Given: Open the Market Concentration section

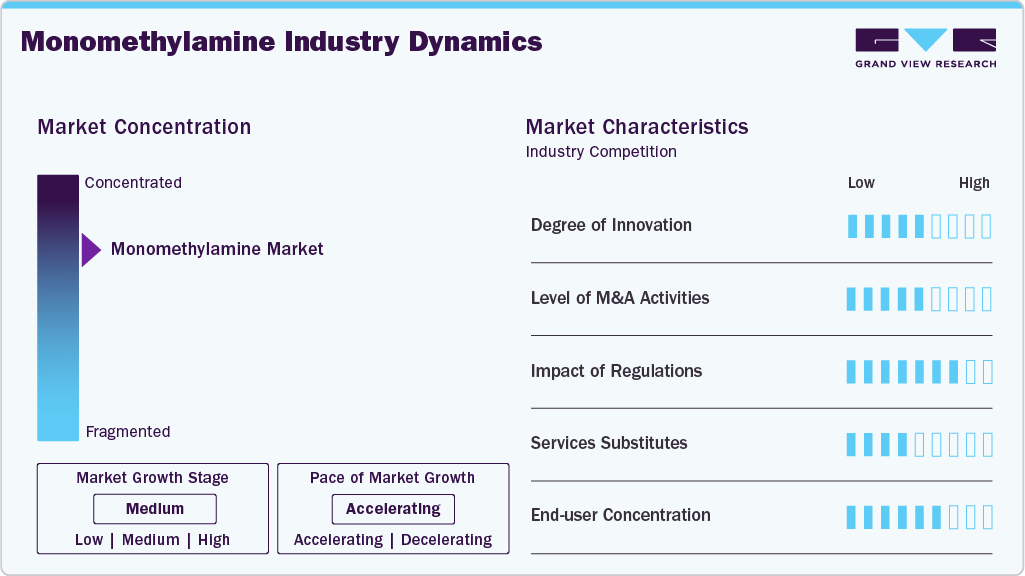Looking at the screenshot, I should 143,127.
